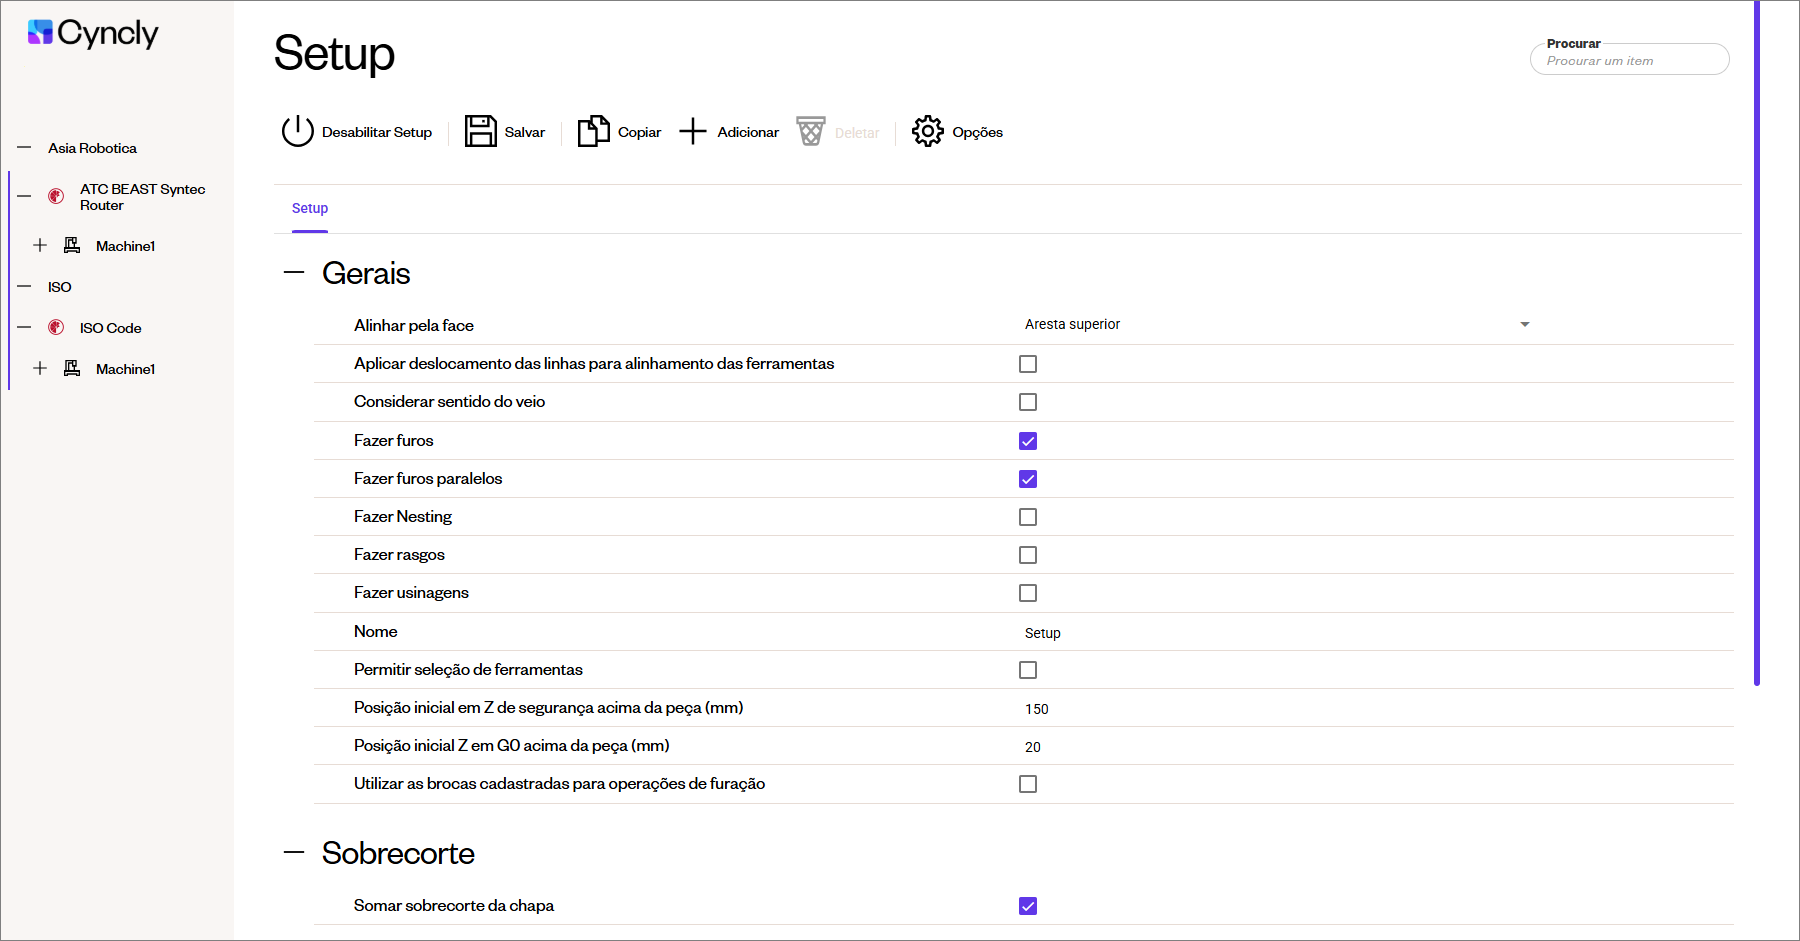Click the Cyncly logo
Viewport: 1800px width, 941px height.
(93, 33)
